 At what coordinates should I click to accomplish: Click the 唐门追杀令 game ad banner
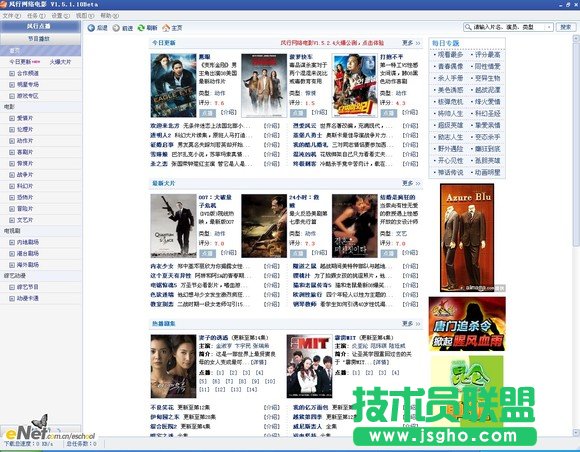click(467, 324)
